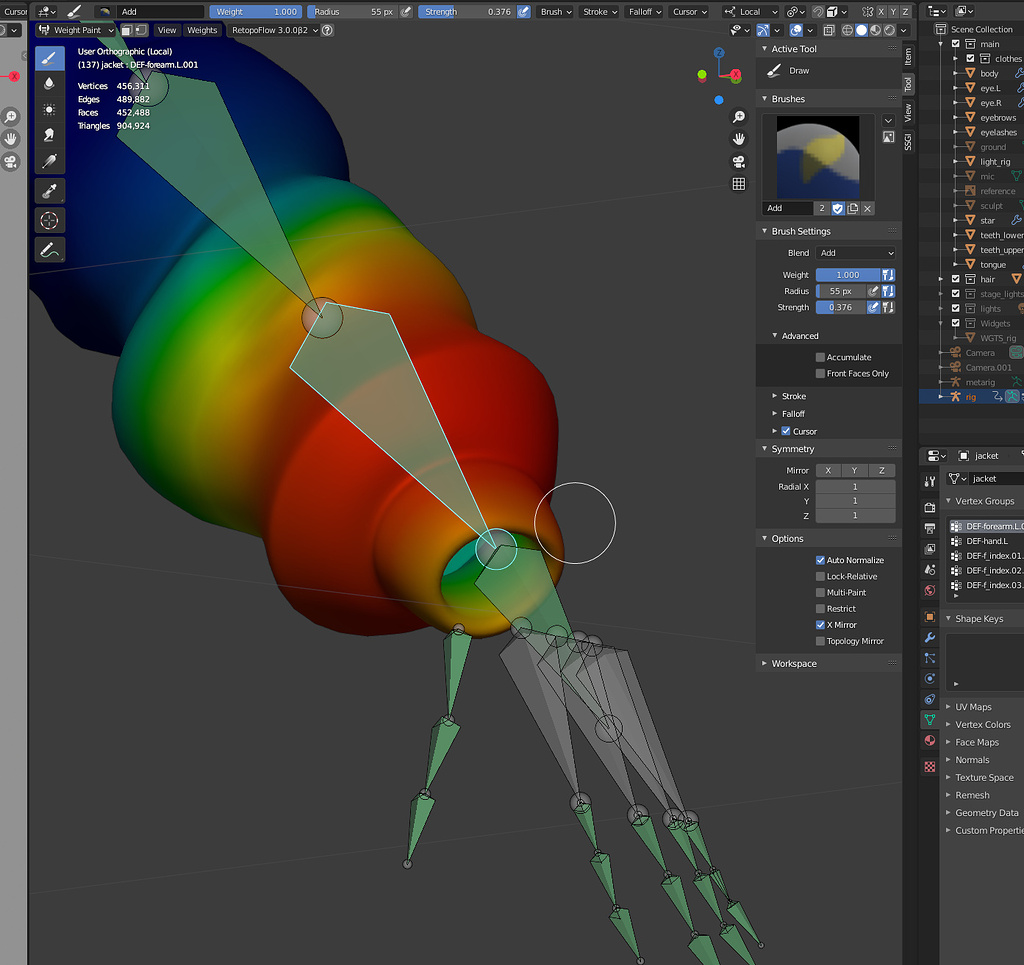Image resolution: width=1024 pixels, height=965 pixels.
Task: Switch to the View sidebar tab
Action: [x=908, y=112]
